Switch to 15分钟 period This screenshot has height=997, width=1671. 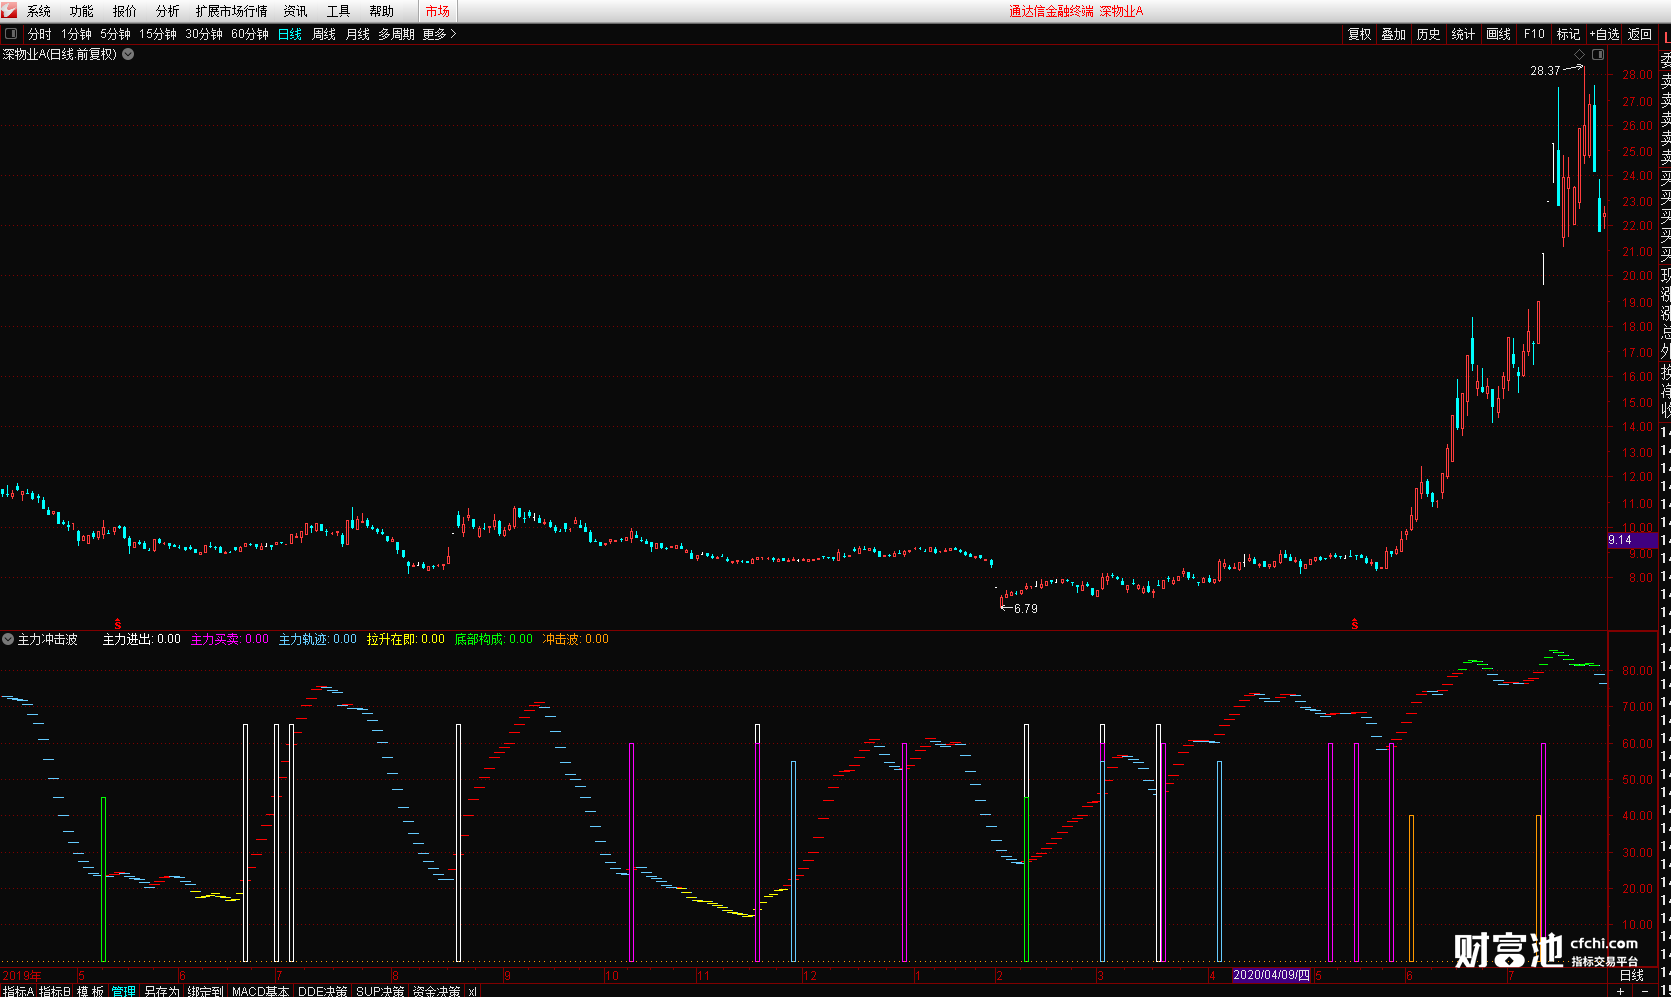point(158,34)
